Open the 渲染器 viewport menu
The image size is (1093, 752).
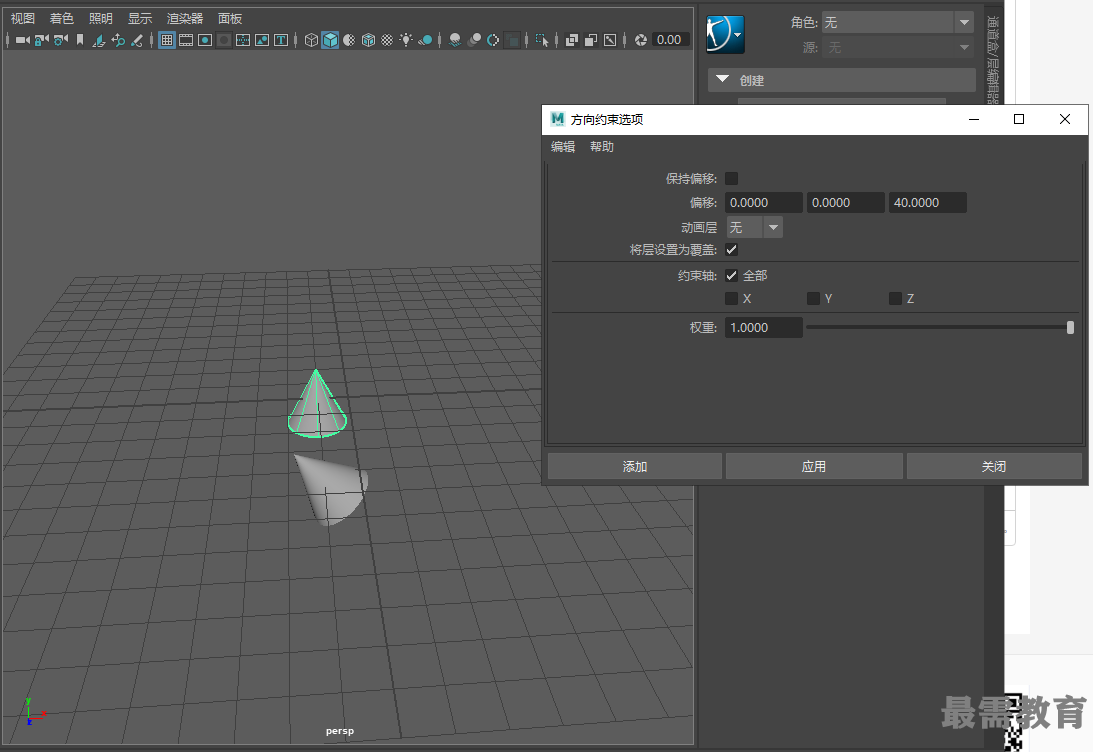pyautogui.click(x=185, y=18)
